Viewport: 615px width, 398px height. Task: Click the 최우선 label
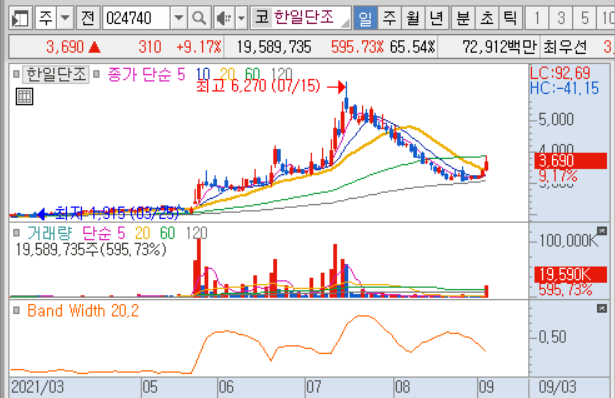tap(565, 47)
